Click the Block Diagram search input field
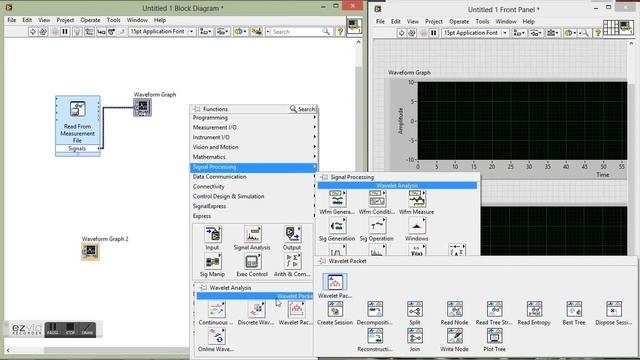 coord(298,31)
